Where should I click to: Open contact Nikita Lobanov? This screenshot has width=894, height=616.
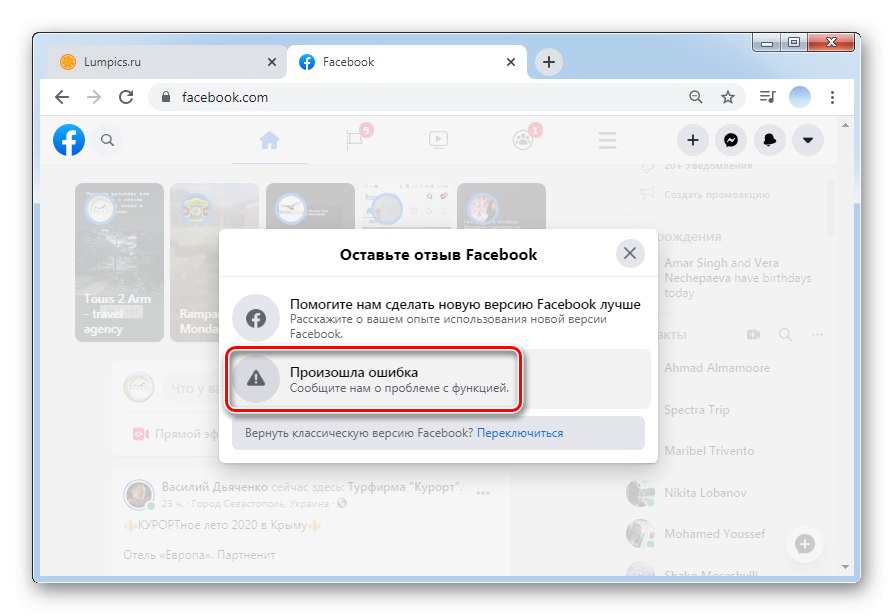[x=705, y=493]
